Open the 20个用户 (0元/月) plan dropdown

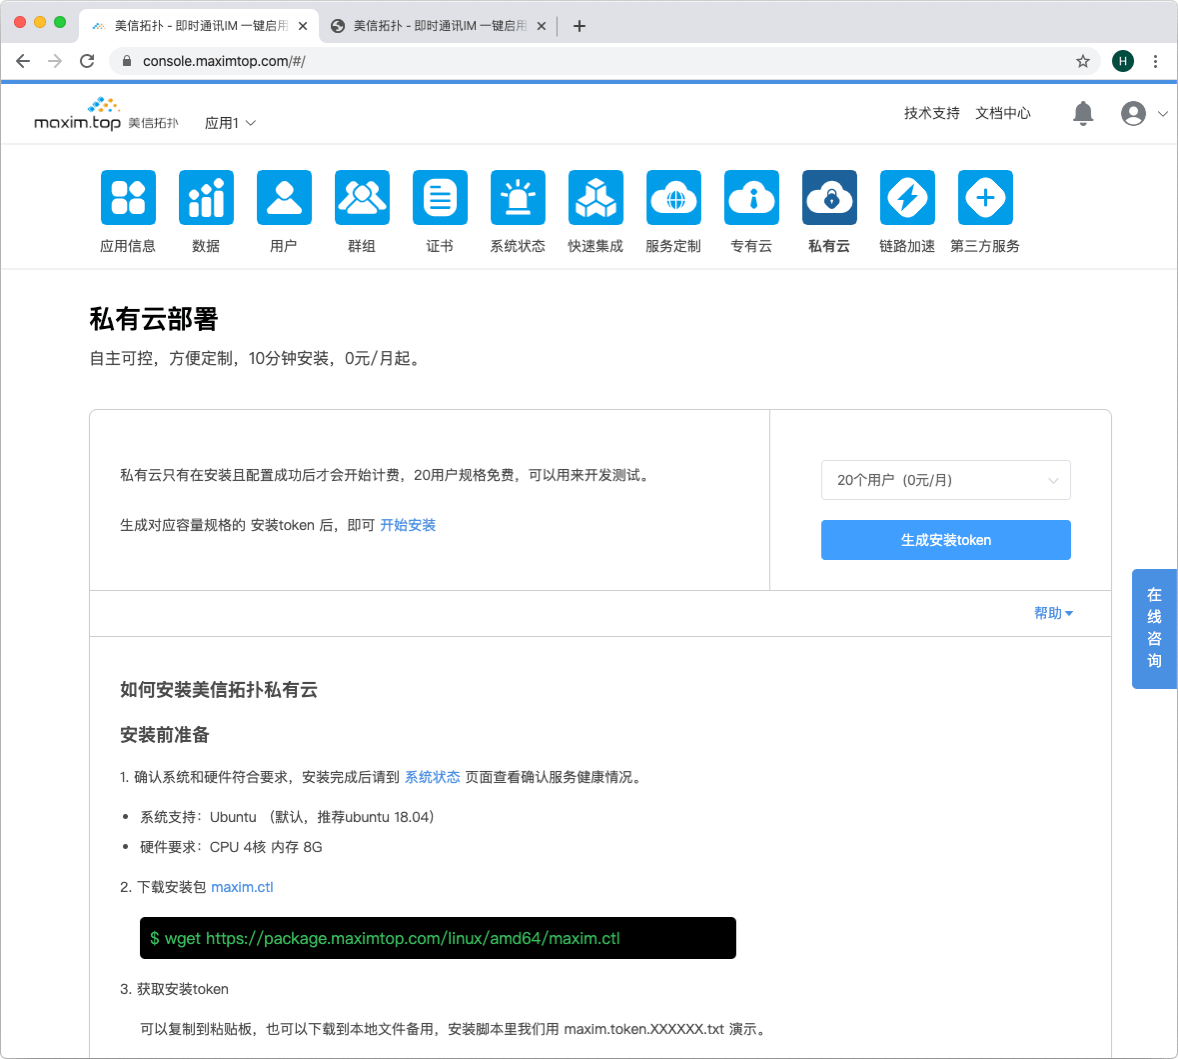tap(946, 480)
